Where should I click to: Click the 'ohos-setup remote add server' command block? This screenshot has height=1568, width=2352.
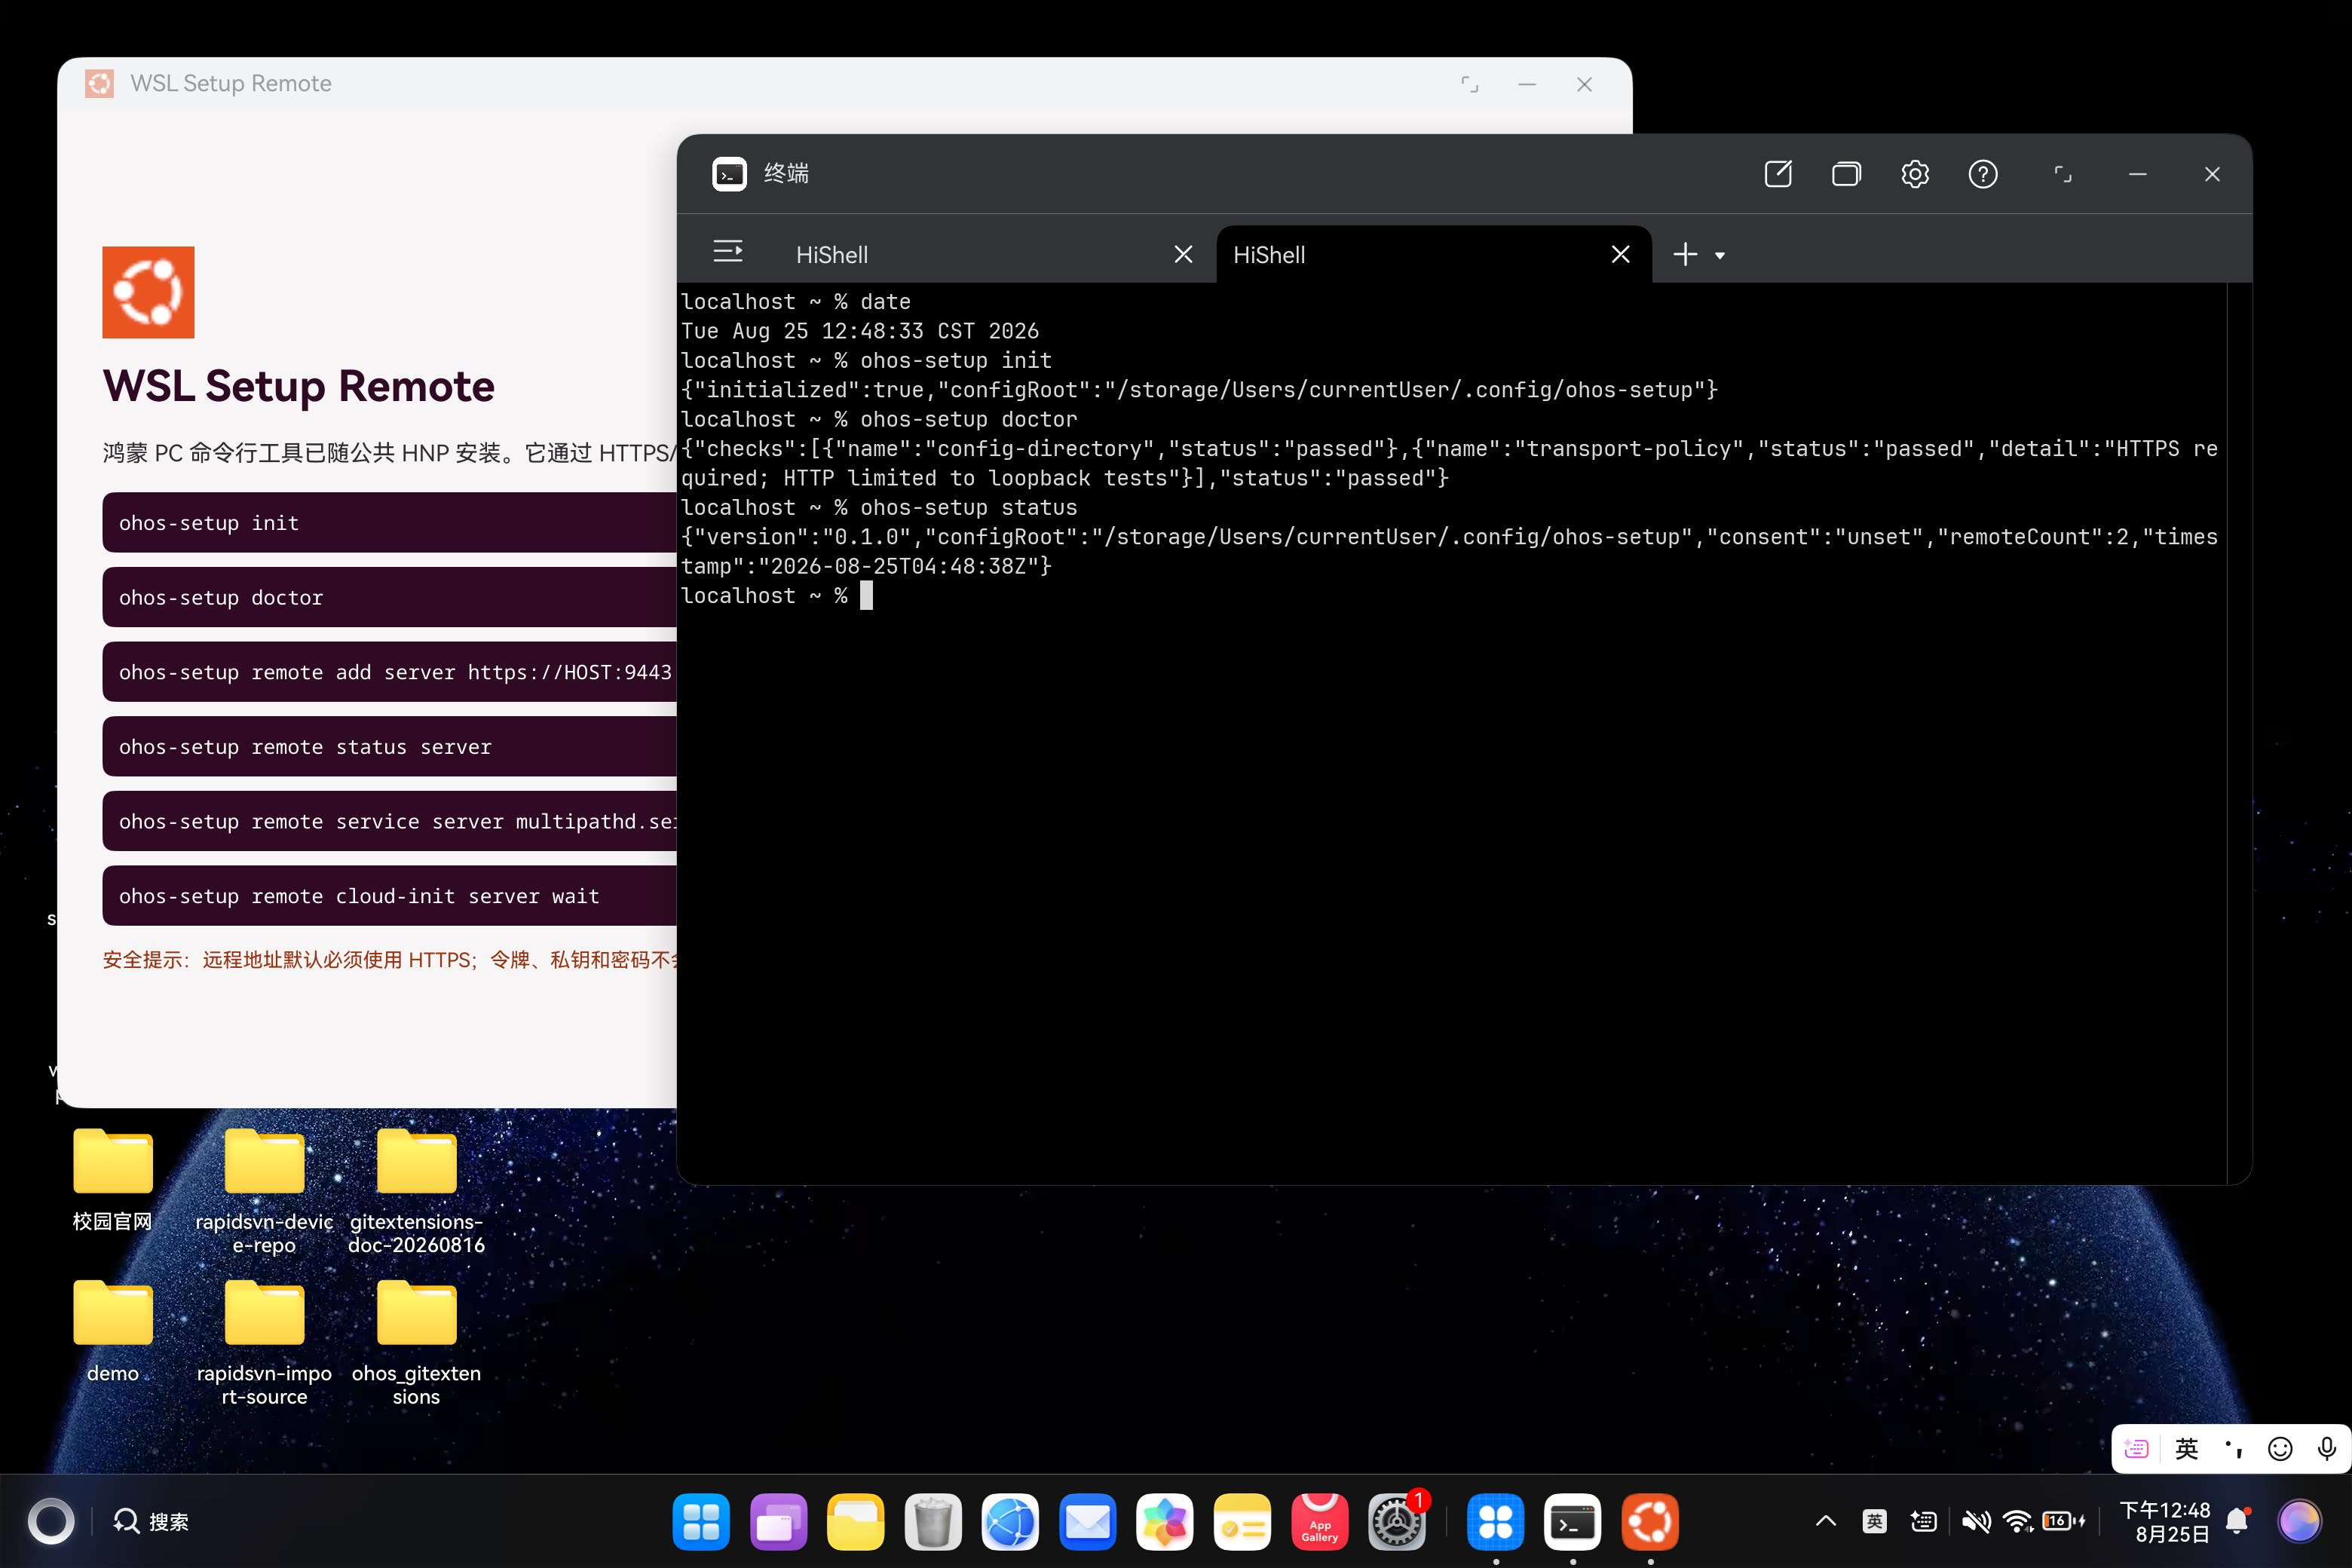click(389, 672)
